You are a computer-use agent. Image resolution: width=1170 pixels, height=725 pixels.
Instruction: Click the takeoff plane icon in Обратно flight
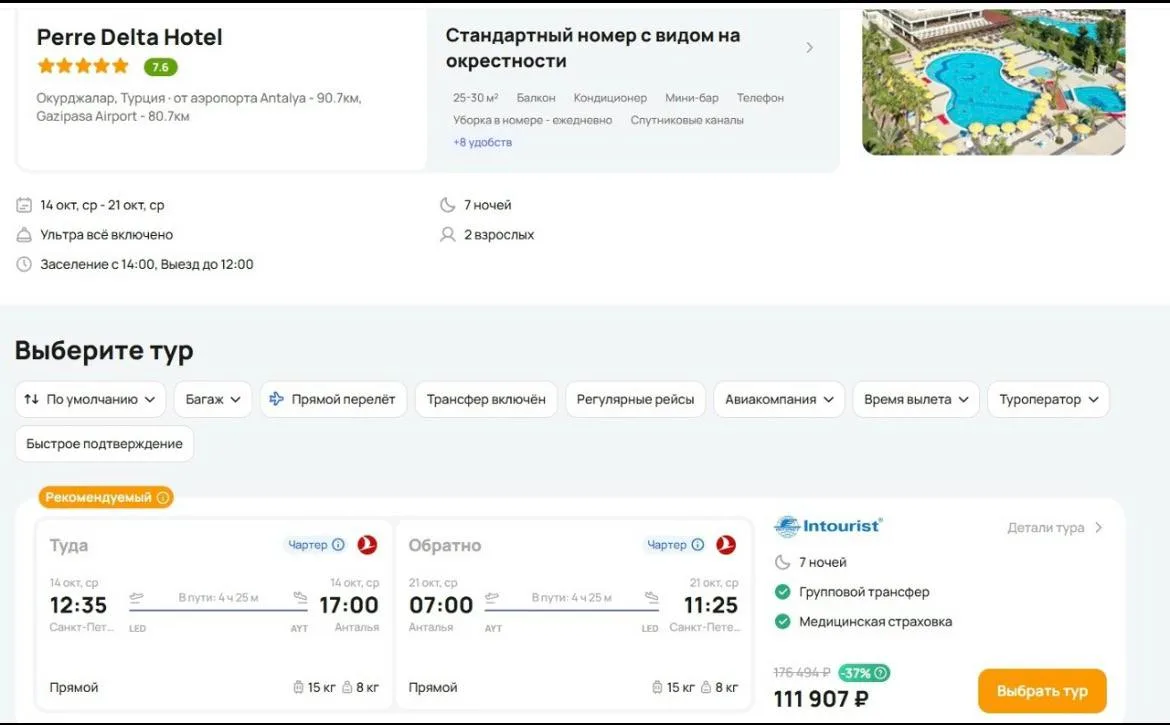(x=492, y=597)
